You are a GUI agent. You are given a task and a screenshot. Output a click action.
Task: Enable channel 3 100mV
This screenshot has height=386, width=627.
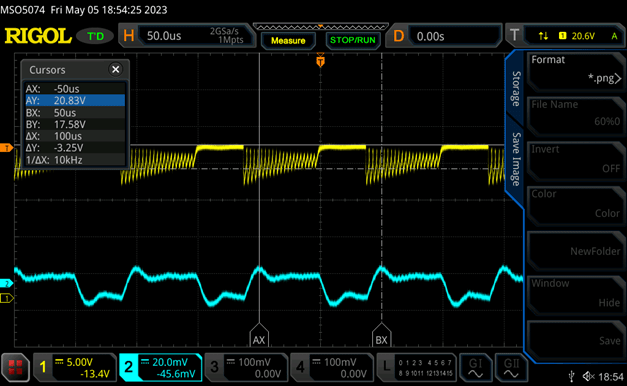point(246,367)
